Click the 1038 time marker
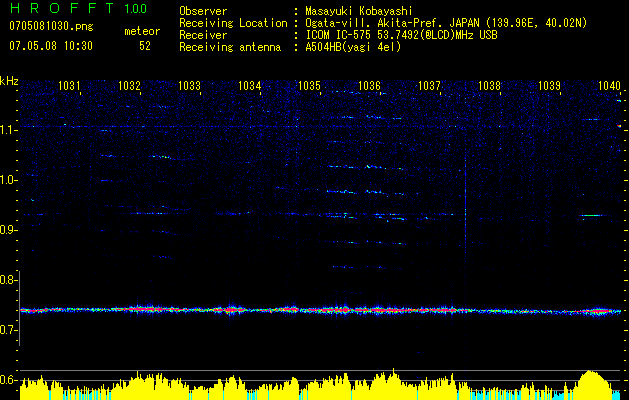 tap(489, 85)
